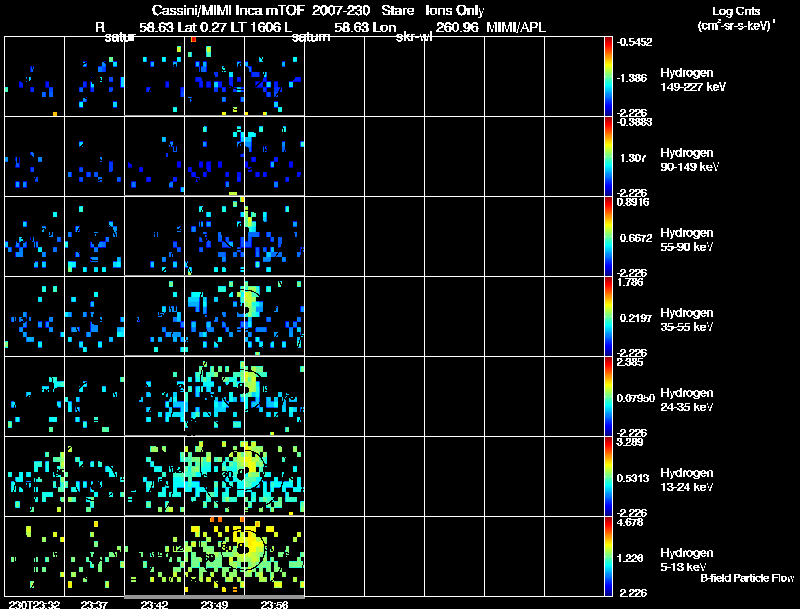Select the 5-13 keV image at 23:58
Screen dimensions: 800x609
point(274,556)
